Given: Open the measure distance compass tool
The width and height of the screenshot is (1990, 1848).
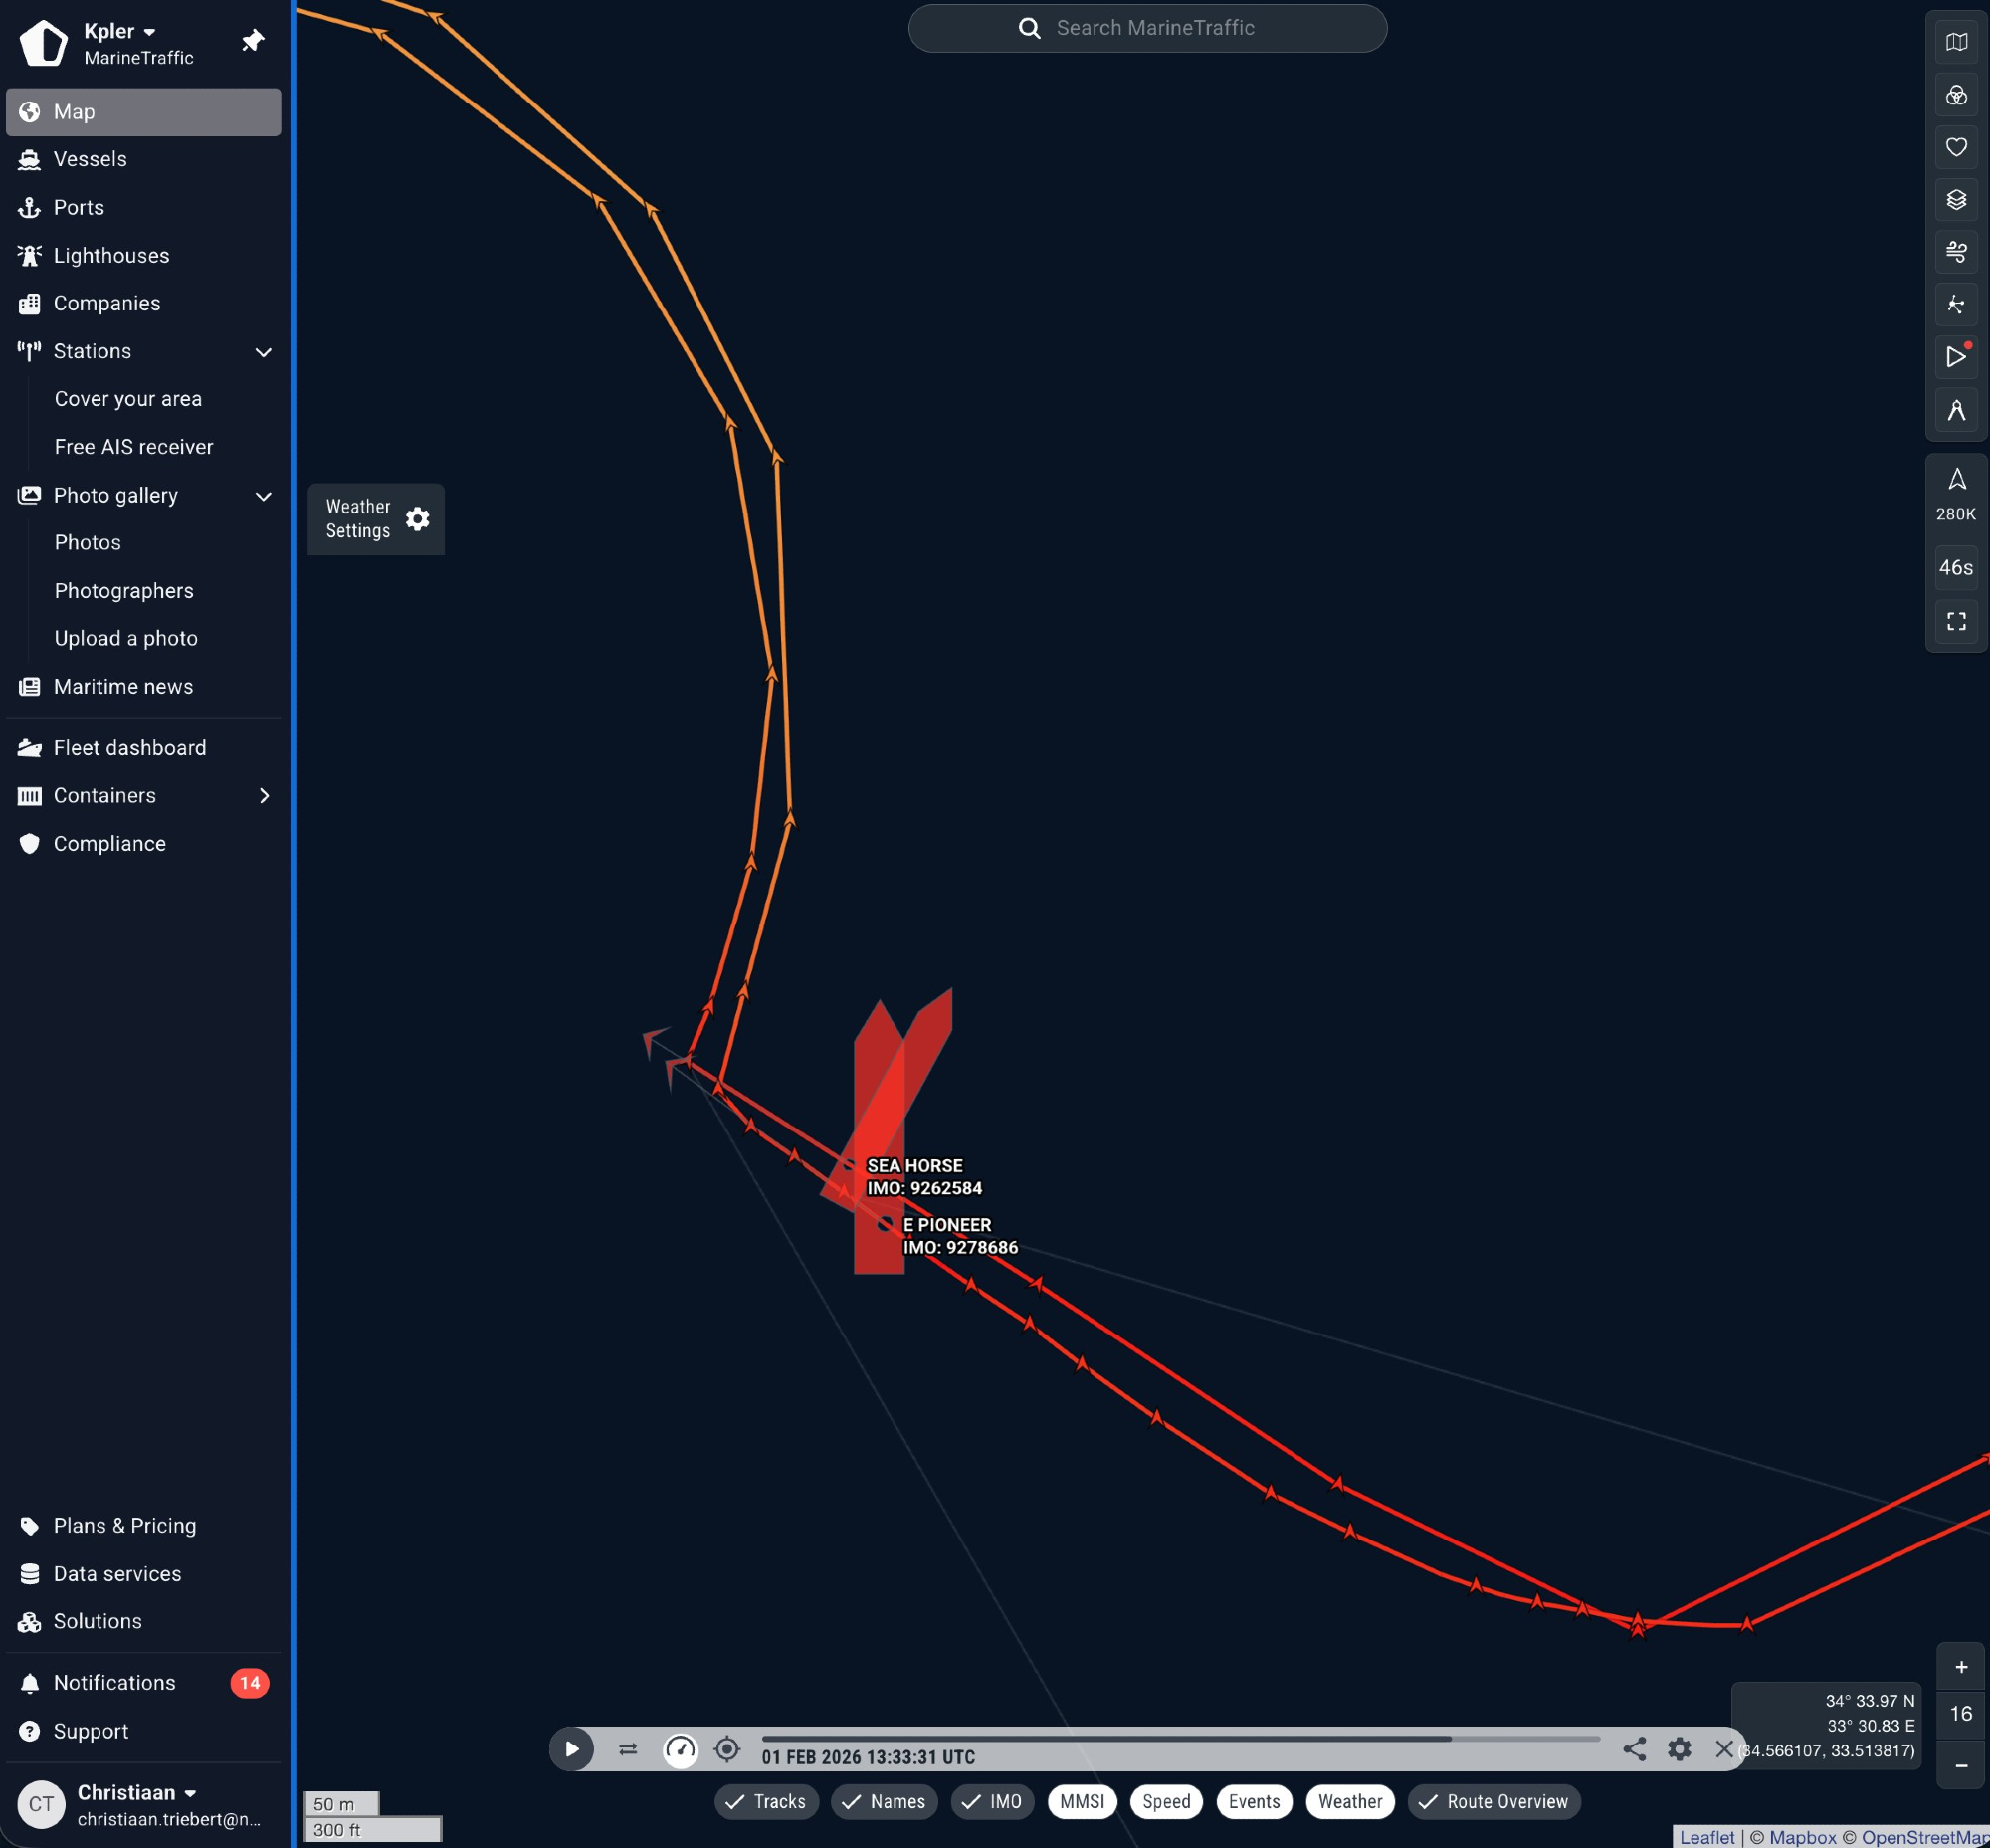Looking at the screenshot, I should tap(1955, 410).
